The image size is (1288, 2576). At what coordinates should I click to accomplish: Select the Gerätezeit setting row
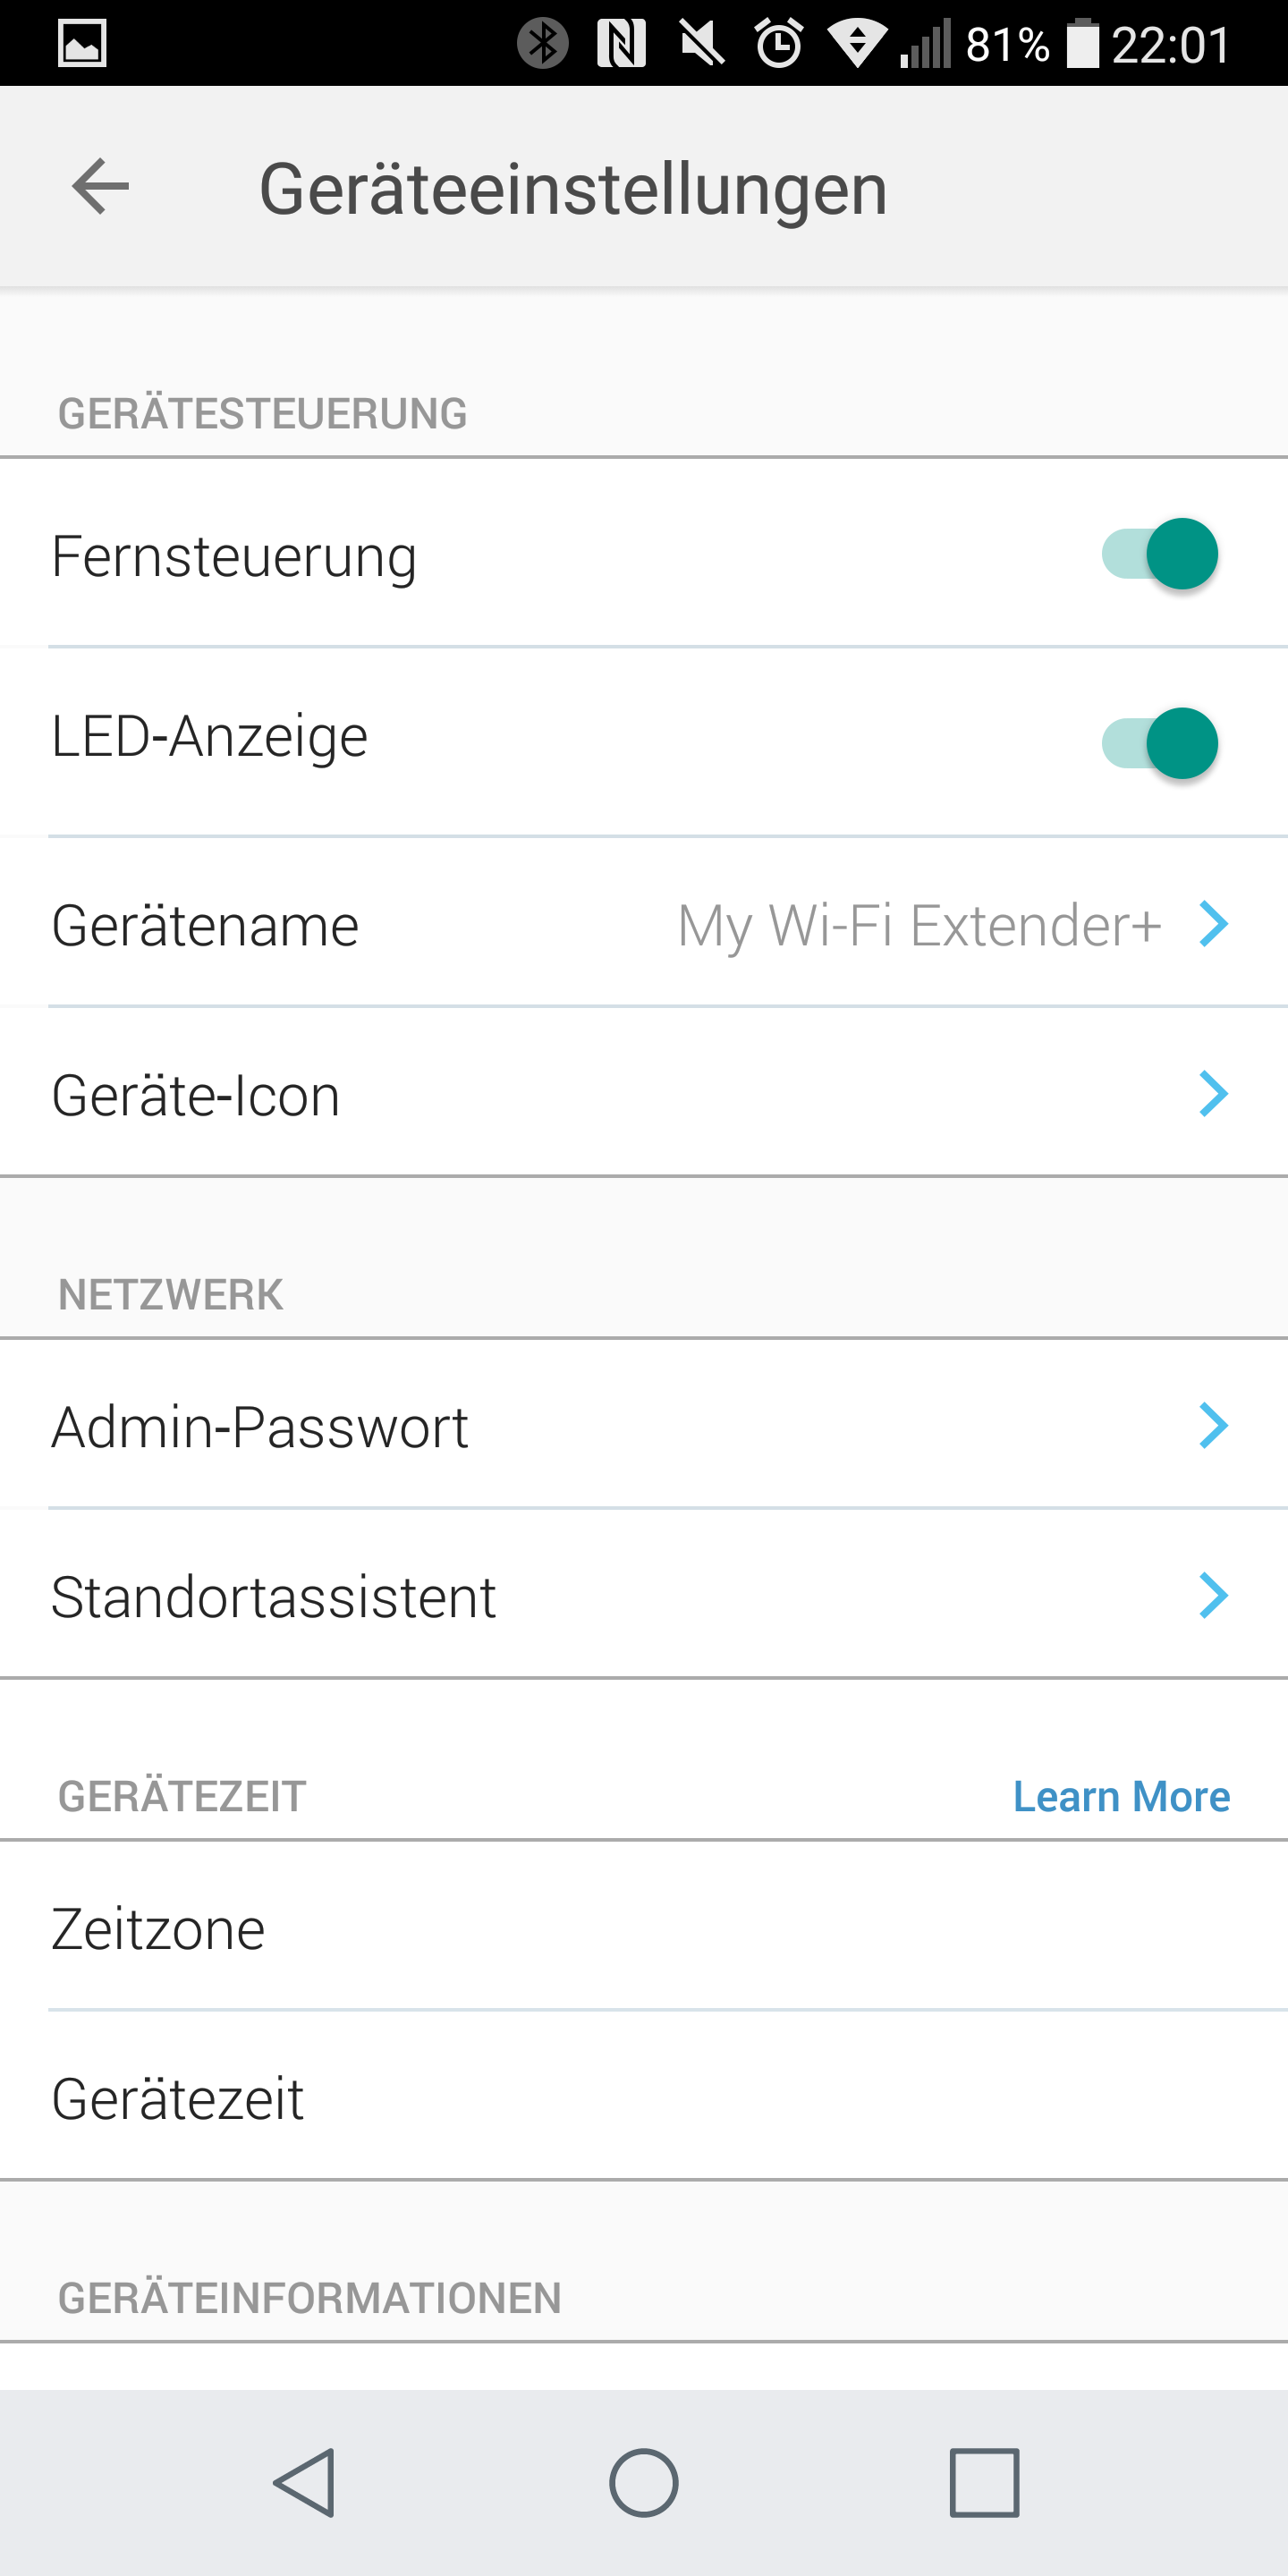[x=644, y=2098]
